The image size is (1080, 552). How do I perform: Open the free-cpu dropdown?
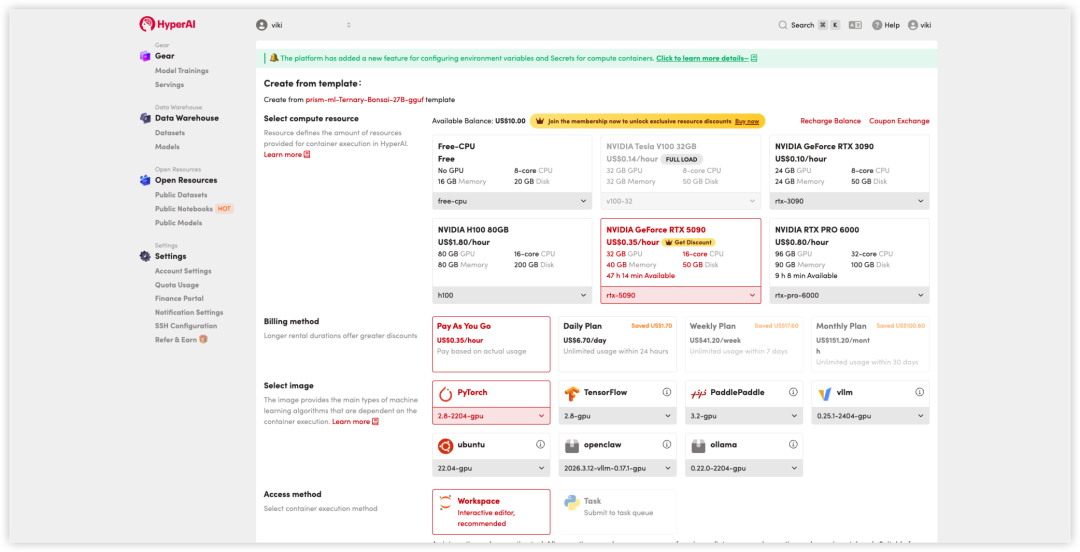[512, 201]
